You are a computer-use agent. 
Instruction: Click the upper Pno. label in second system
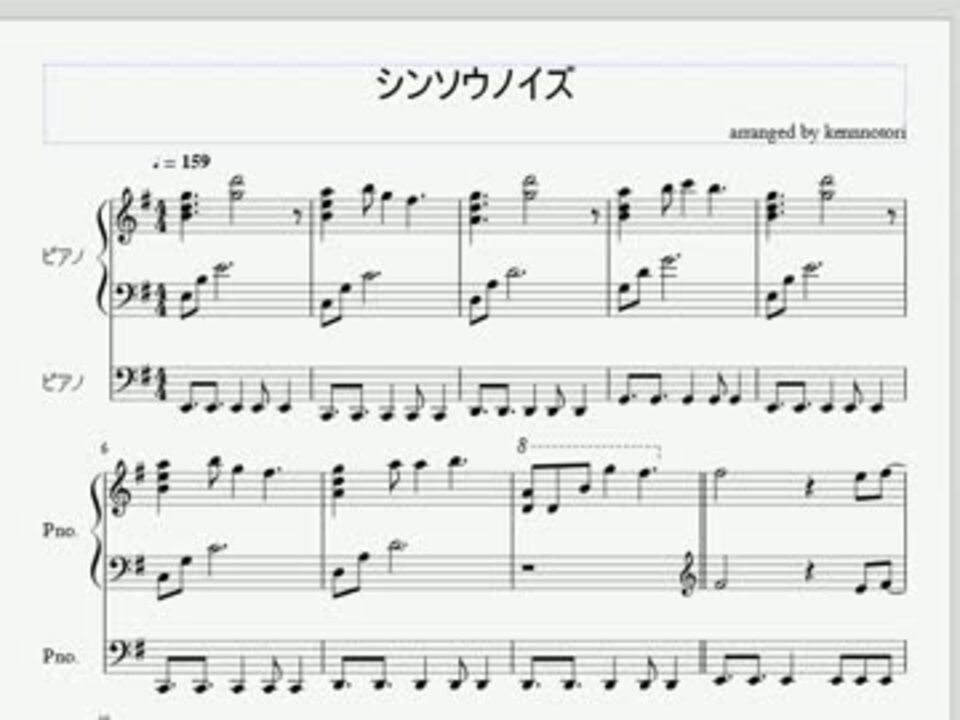pos(59,530)
